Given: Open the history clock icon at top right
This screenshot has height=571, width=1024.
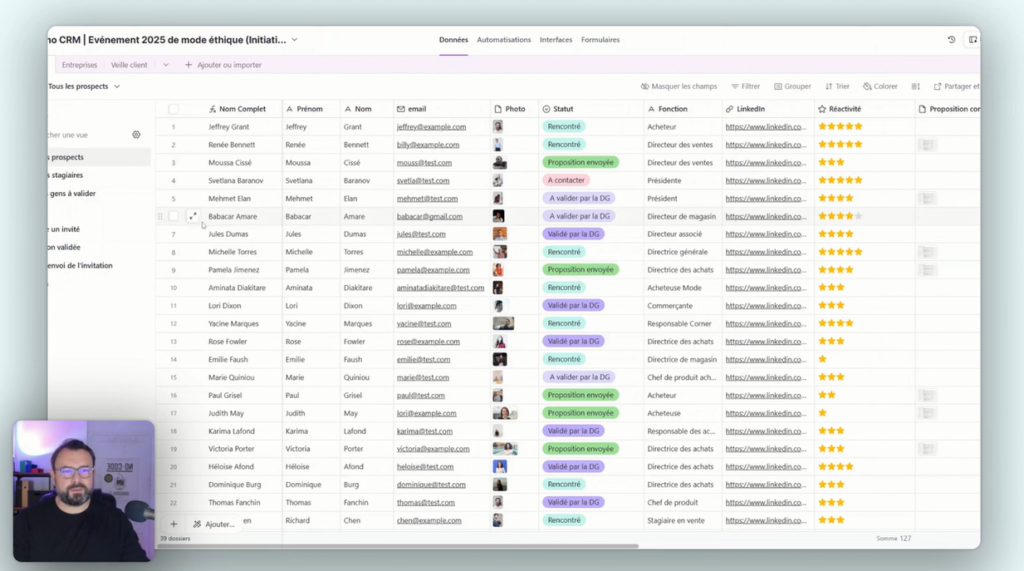Looking at the screenshot, I should tap(951, 40).
